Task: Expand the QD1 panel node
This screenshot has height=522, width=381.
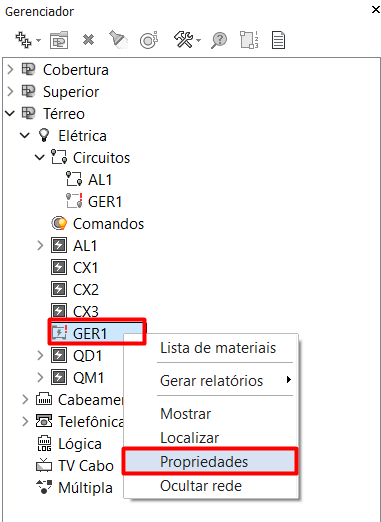Action: tap(40, 356)
